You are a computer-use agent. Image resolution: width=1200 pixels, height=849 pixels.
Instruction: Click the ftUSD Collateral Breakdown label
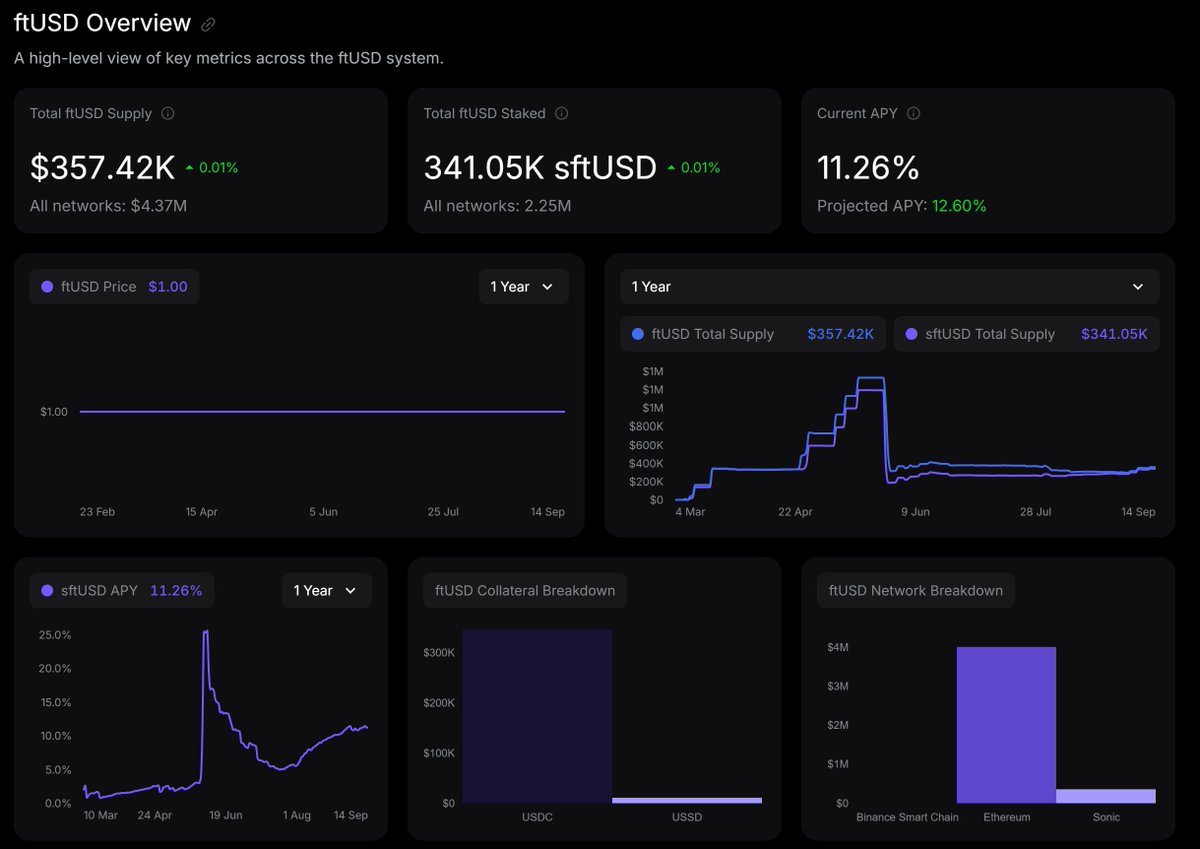(525, 591)
